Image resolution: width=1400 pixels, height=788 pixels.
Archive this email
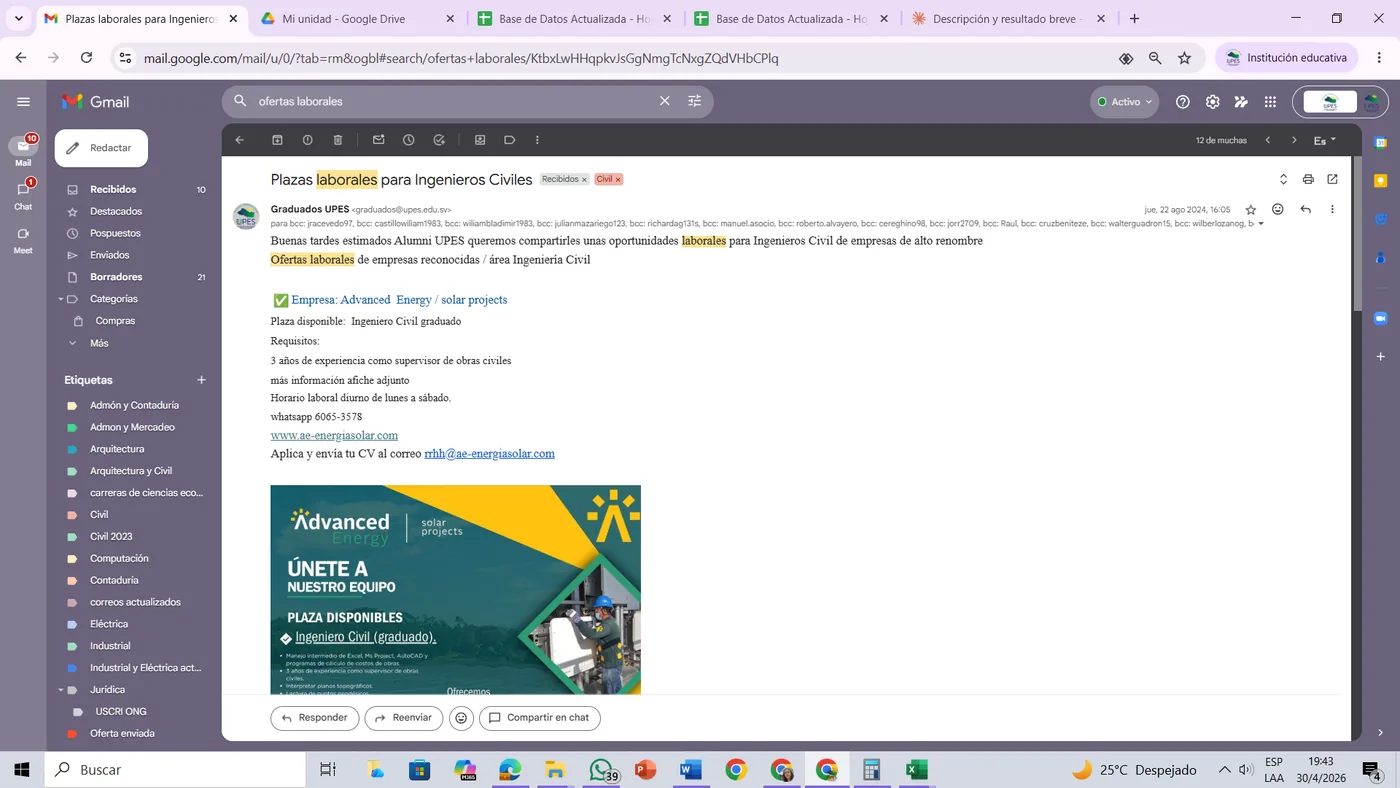click(x=278, y=140)
